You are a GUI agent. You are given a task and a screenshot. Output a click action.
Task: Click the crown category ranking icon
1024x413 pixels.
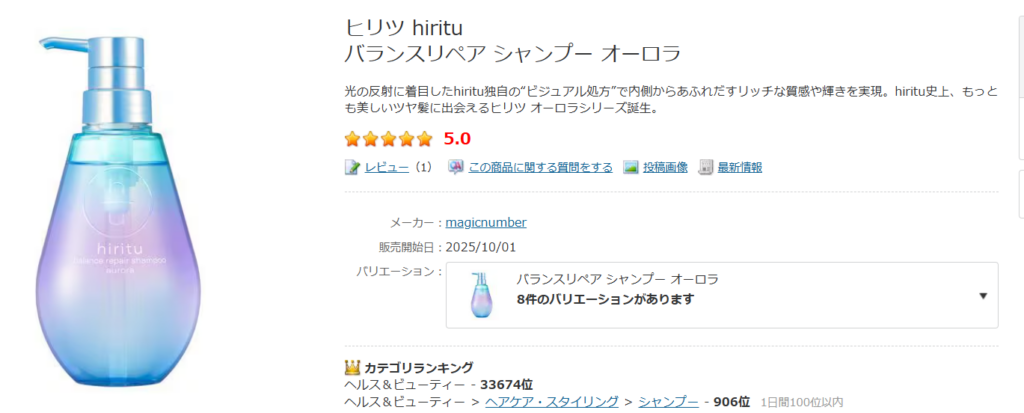click(x=352, y=367)
